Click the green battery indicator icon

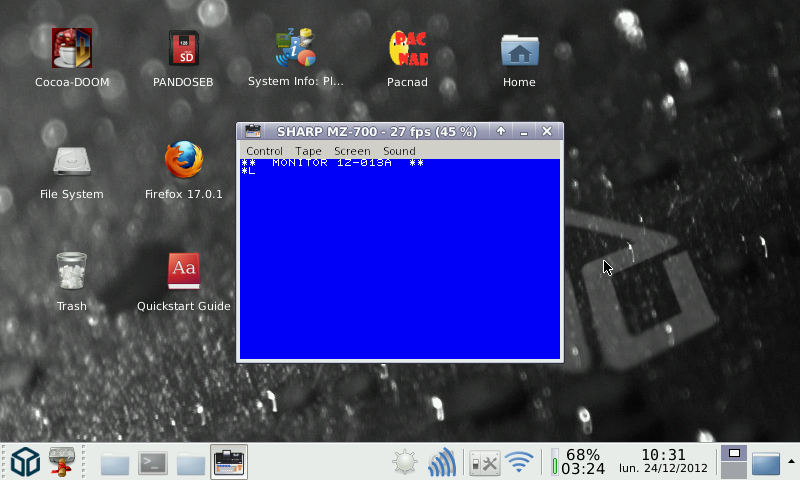coord(555,462)
